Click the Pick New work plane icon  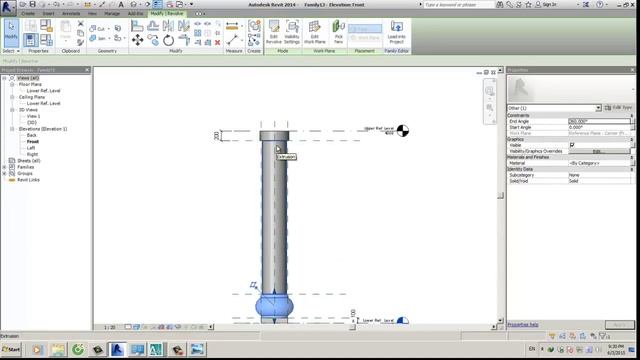pyautogui.click(x=338, y=32)
